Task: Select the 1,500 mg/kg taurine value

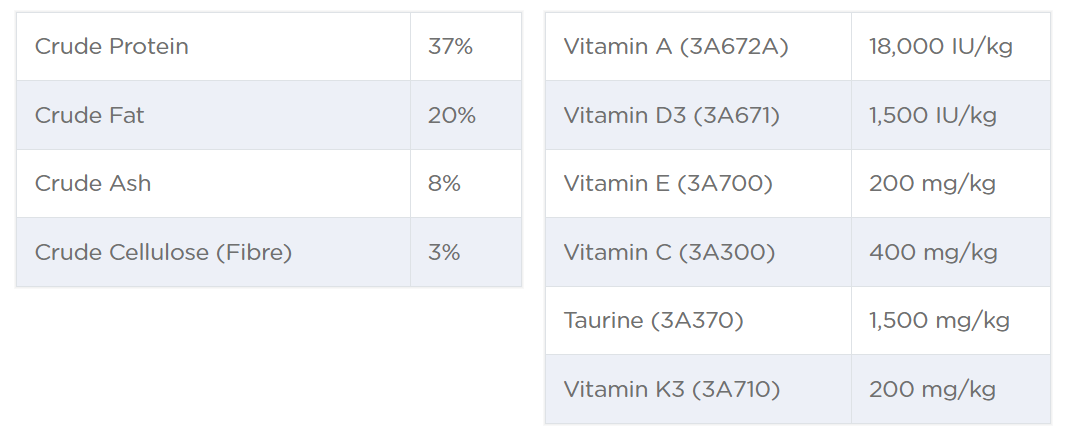Action: [939, 321]
